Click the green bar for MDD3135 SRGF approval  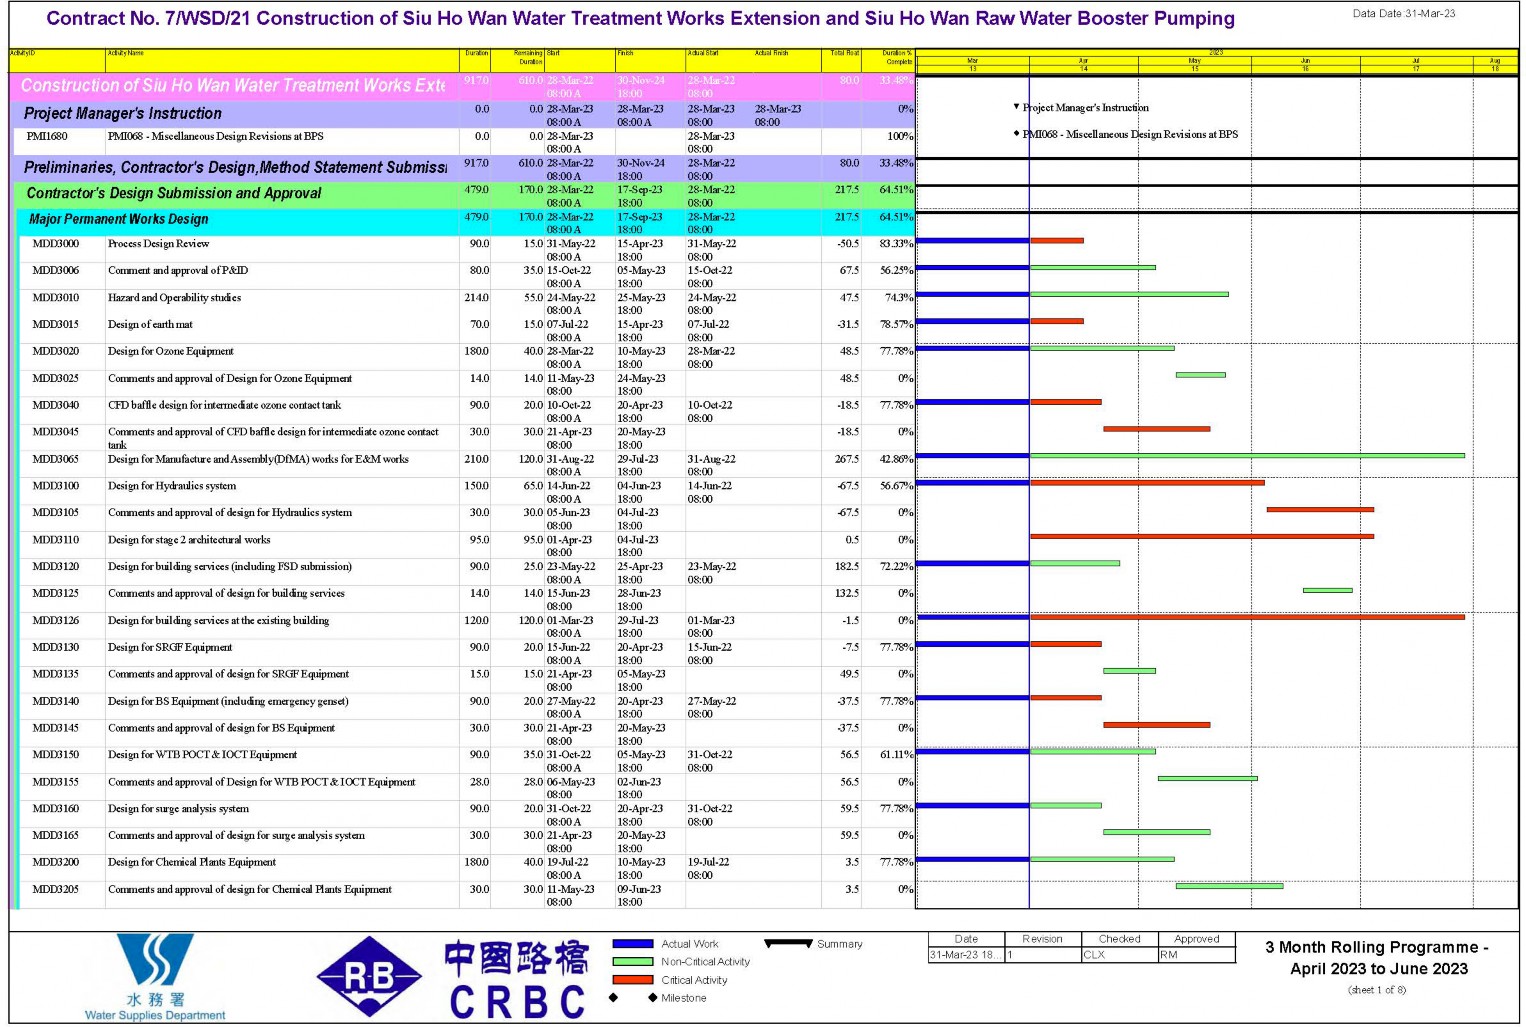pos(1130,671)
